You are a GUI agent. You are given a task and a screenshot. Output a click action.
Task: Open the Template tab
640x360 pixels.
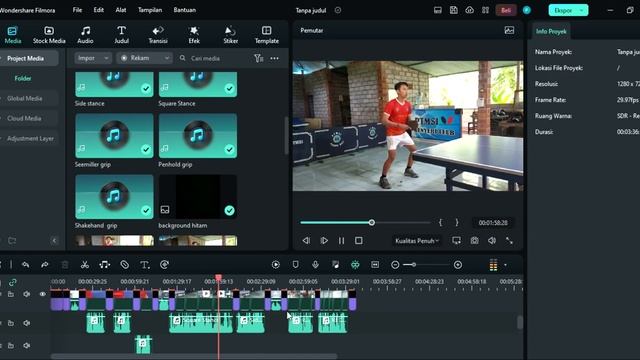(267, 35)
